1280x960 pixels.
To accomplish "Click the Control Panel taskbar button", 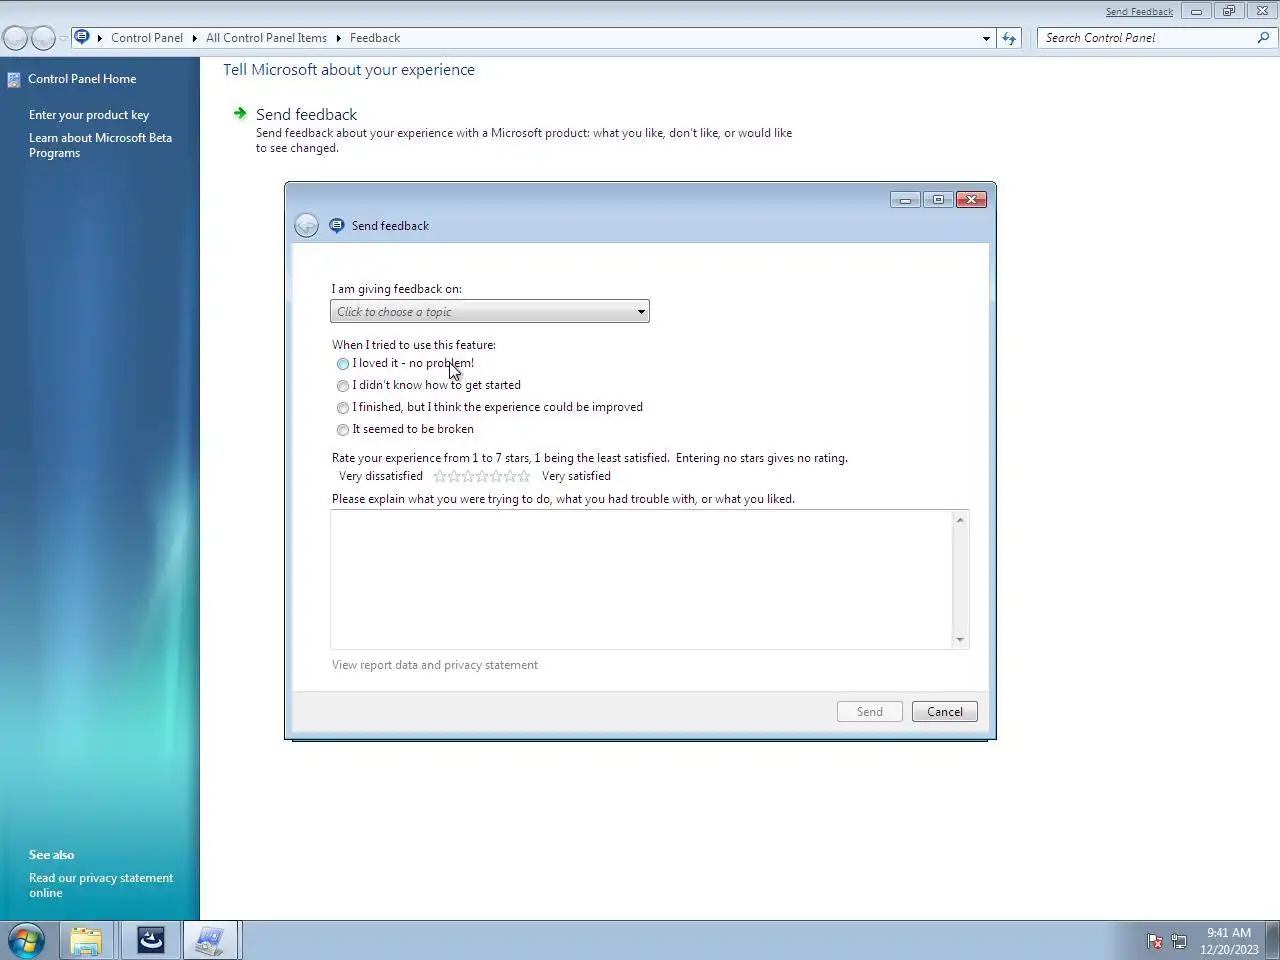I will [210, 941].
